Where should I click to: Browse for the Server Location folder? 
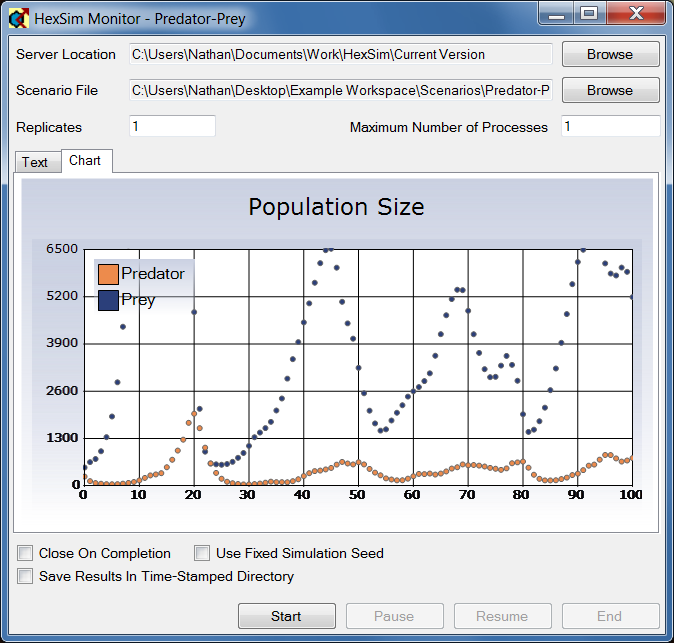point(610,54)
